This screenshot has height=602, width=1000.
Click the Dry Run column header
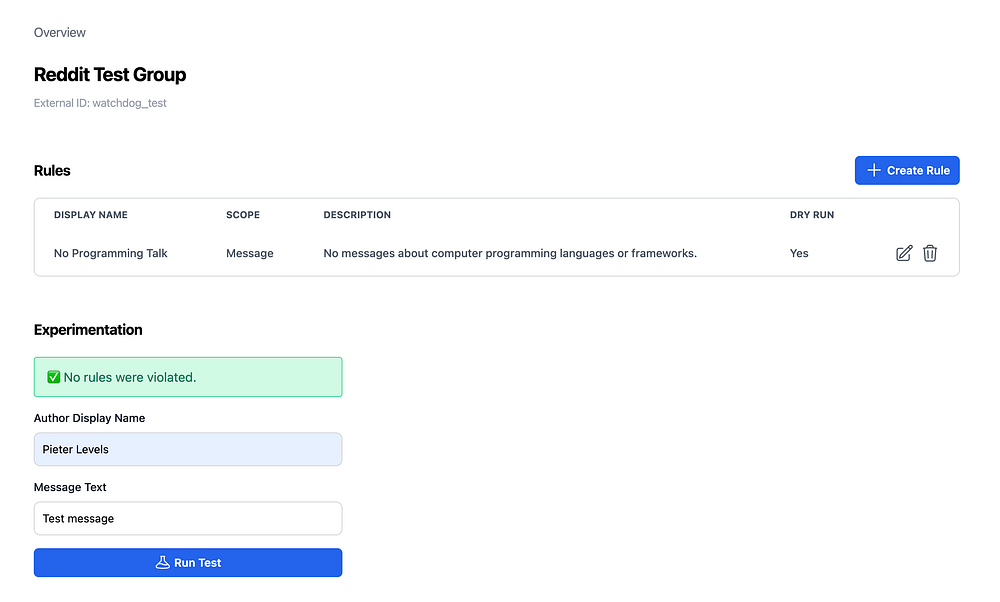click(812, 215)
